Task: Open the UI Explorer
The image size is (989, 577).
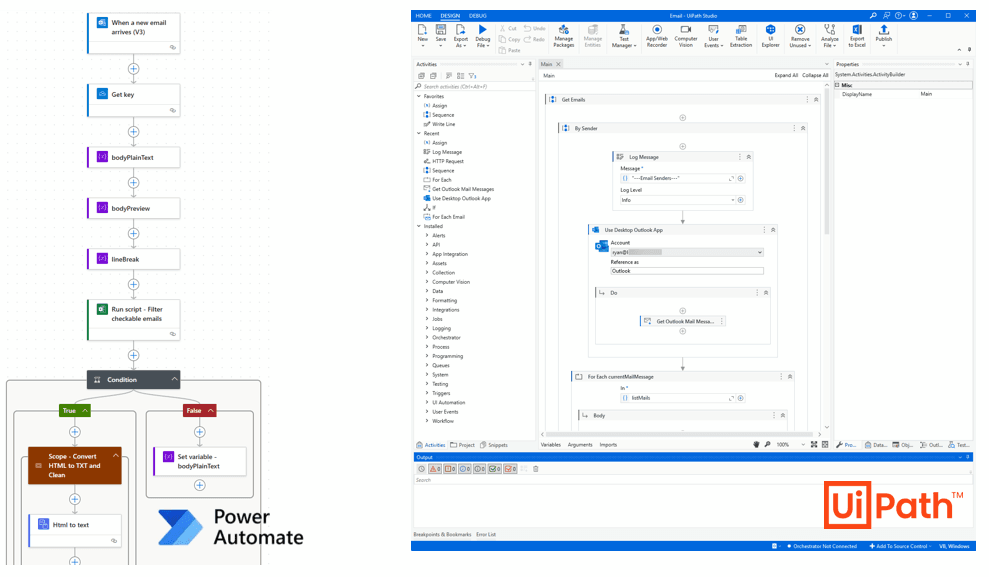Action: tap(770, 31)
